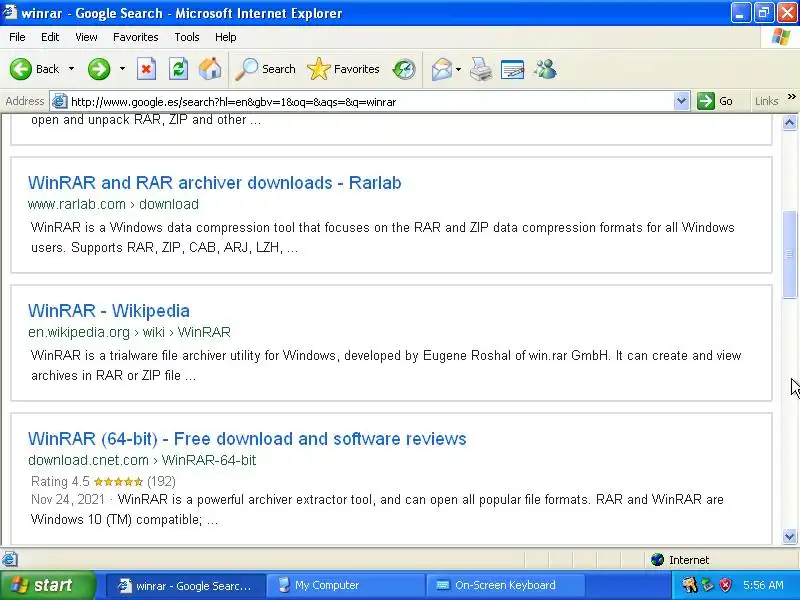Expand the Links toolbar chevron

(x=791, y=96)
